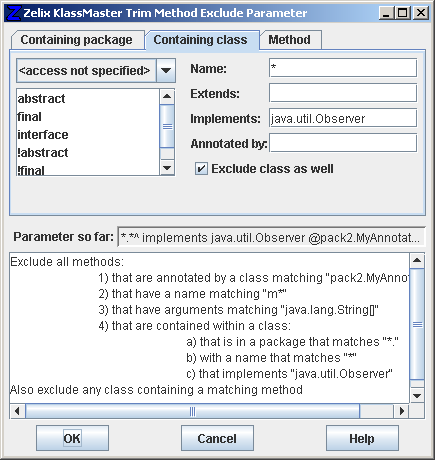Image resolution: width=435 pixels, height=460 pixels.
Task: Click the modifier list scroll up arrow
Action: [167, 97]
